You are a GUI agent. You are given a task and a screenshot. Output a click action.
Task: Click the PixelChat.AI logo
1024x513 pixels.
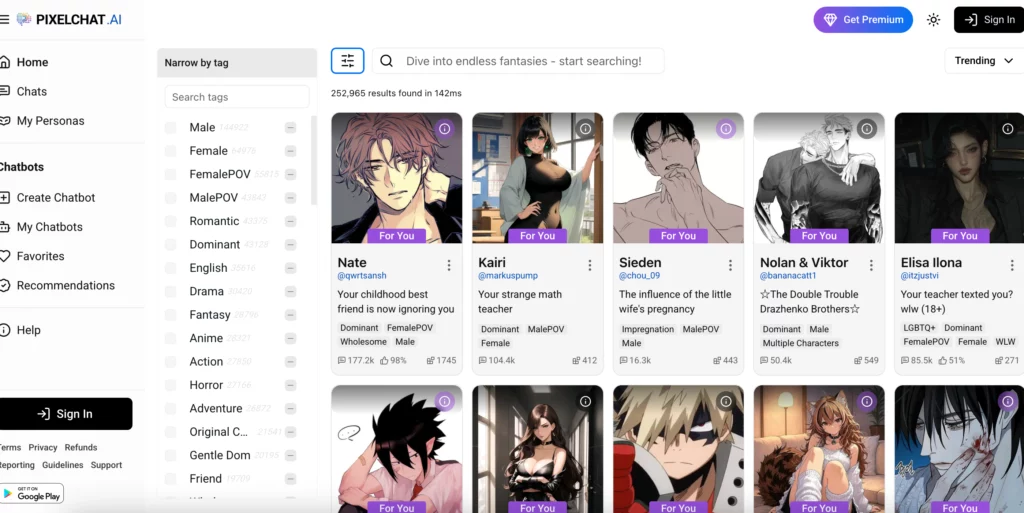(70, 20)
